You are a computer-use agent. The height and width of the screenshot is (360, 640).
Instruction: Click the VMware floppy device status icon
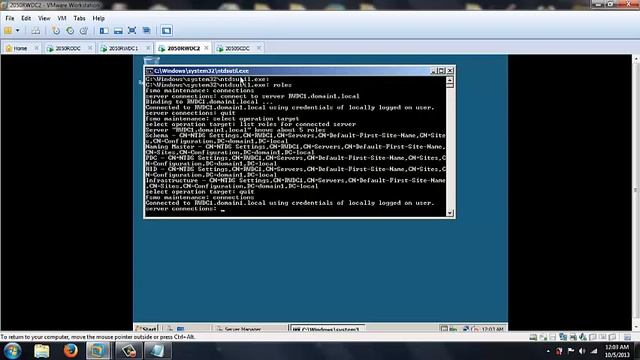pyautogui.click(x=553, y=337)
